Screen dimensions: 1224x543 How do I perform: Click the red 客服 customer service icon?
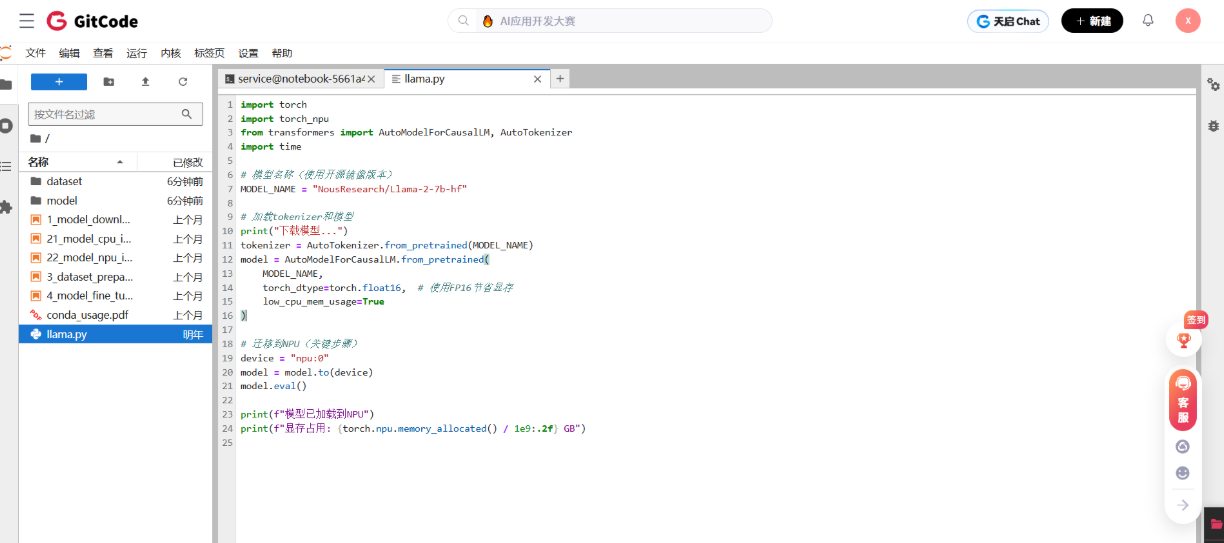(x=1183, y=400)
